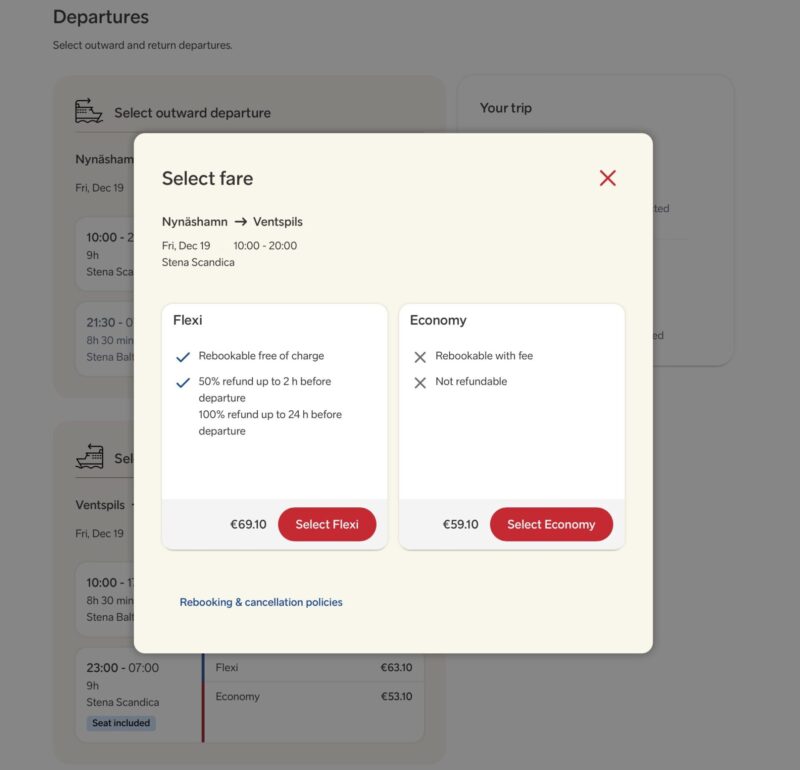Click the €69.10 Flexi price

(x=248, y=525)
